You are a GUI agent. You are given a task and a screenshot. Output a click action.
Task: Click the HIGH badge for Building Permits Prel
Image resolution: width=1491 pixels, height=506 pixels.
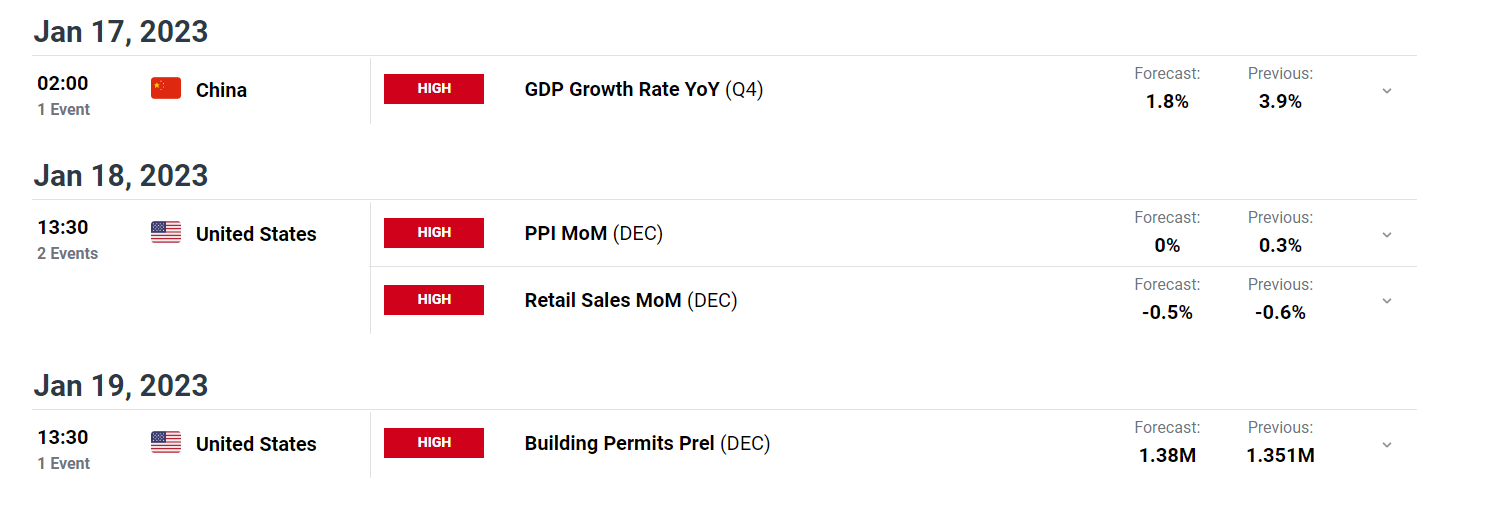pos(434,443)
